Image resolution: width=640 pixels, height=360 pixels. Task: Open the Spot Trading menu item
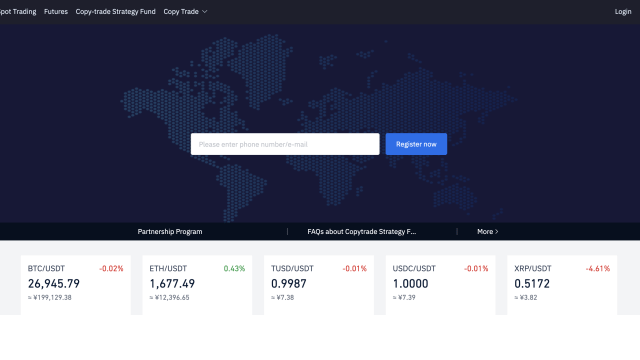(x=18, y=11)
